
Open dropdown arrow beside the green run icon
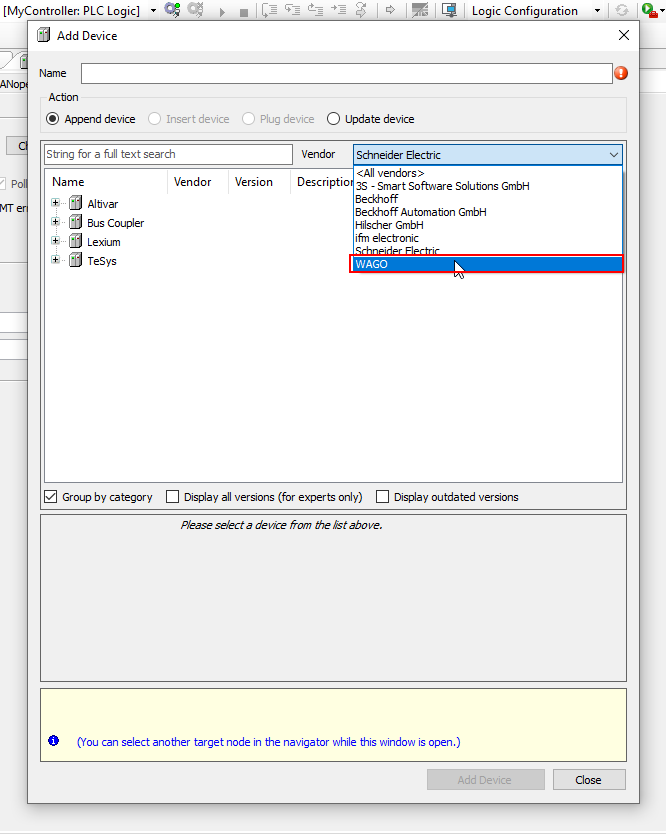(x=662, y=10)
